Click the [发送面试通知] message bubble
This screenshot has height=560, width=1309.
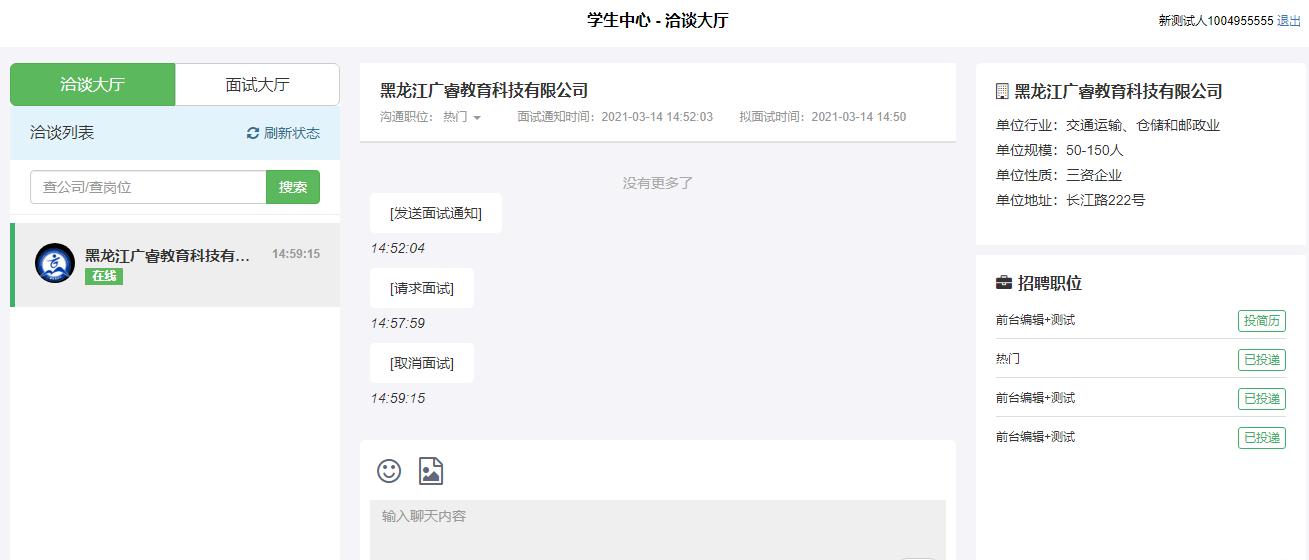point(436,214)
